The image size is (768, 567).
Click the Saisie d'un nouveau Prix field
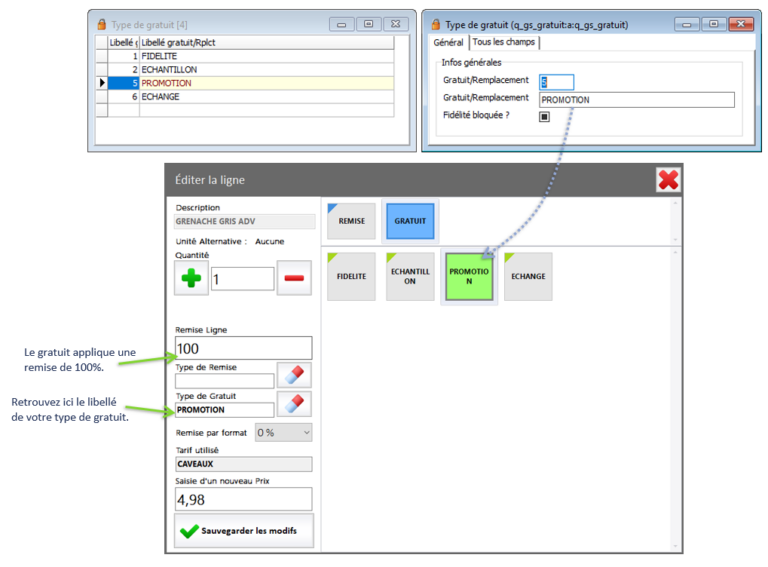pyautogui.click(x=243, y=499)
